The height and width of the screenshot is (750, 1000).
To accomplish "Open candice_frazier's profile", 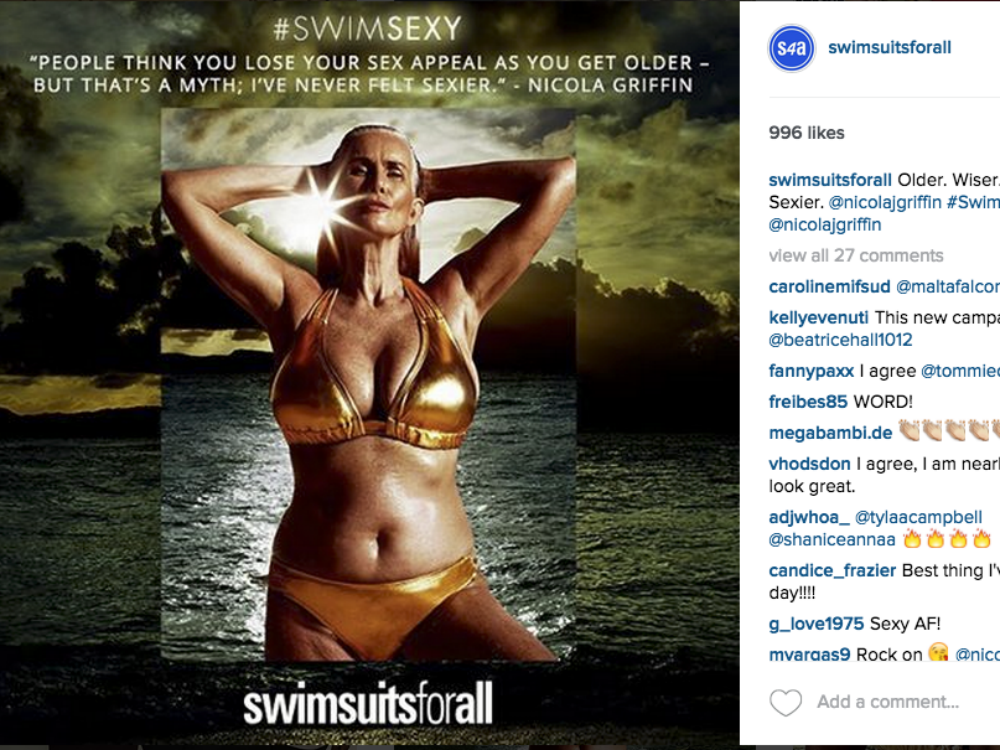I will 832,570.
